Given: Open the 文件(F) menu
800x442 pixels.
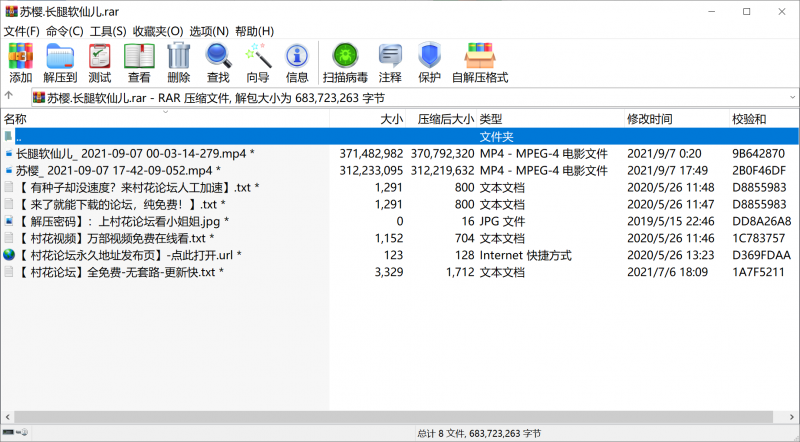Looking at the screenshot, I should click(x=22, y=31).
